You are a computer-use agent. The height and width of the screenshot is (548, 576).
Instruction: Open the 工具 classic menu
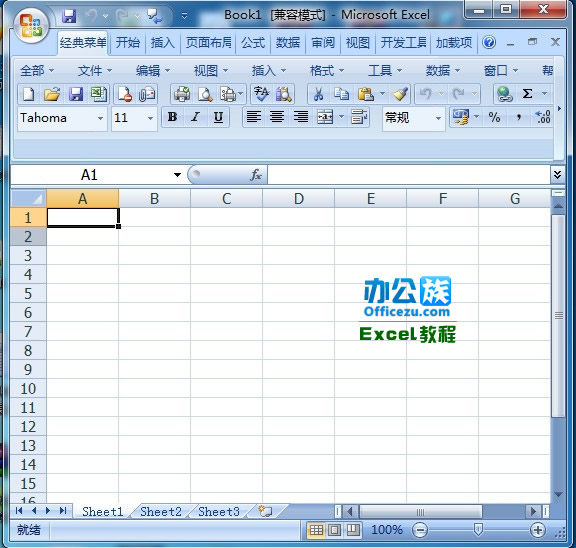385,70
